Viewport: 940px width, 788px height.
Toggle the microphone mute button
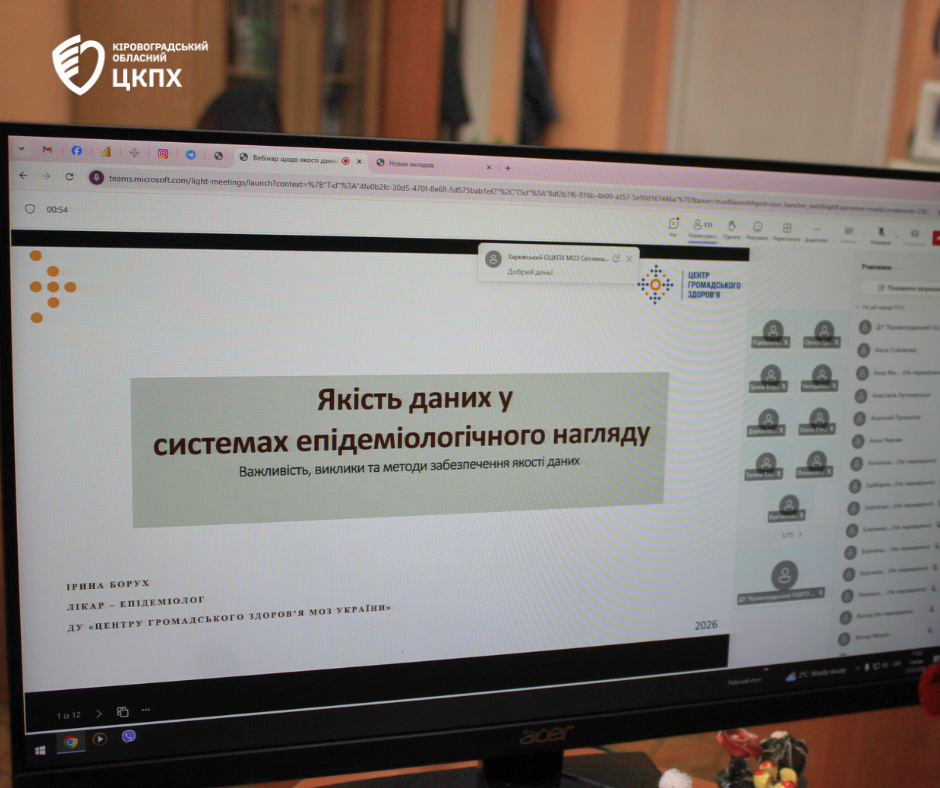pos(879,234)
